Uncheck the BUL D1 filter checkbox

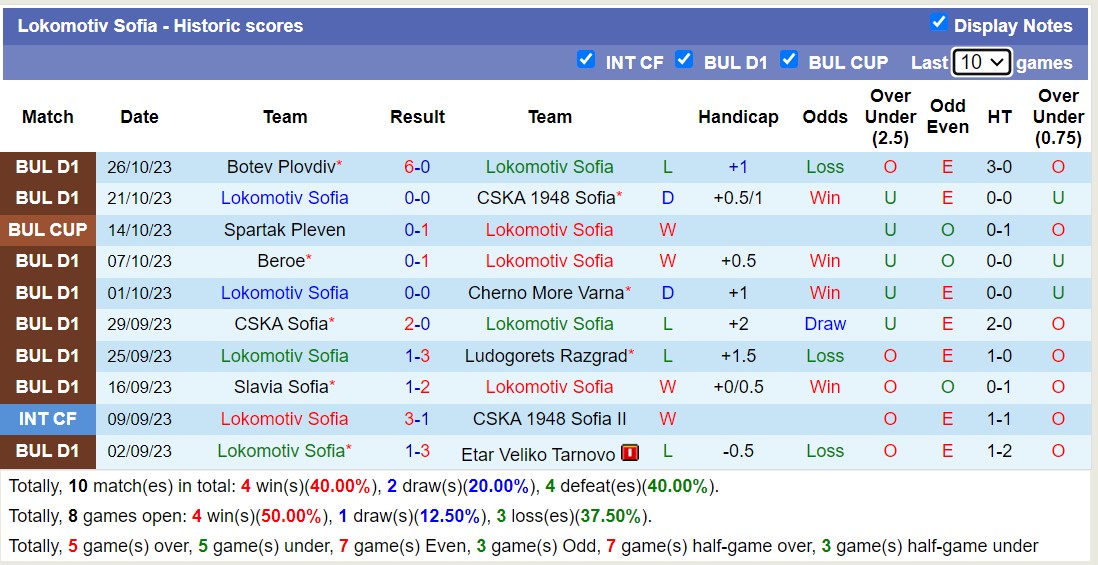[x=684, y=59]
